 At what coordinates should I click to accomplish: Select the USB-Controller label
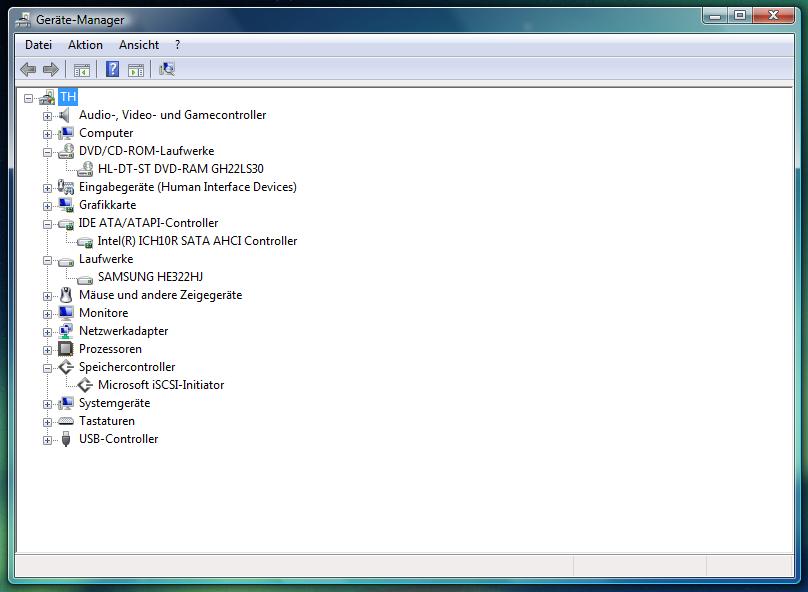118,439
